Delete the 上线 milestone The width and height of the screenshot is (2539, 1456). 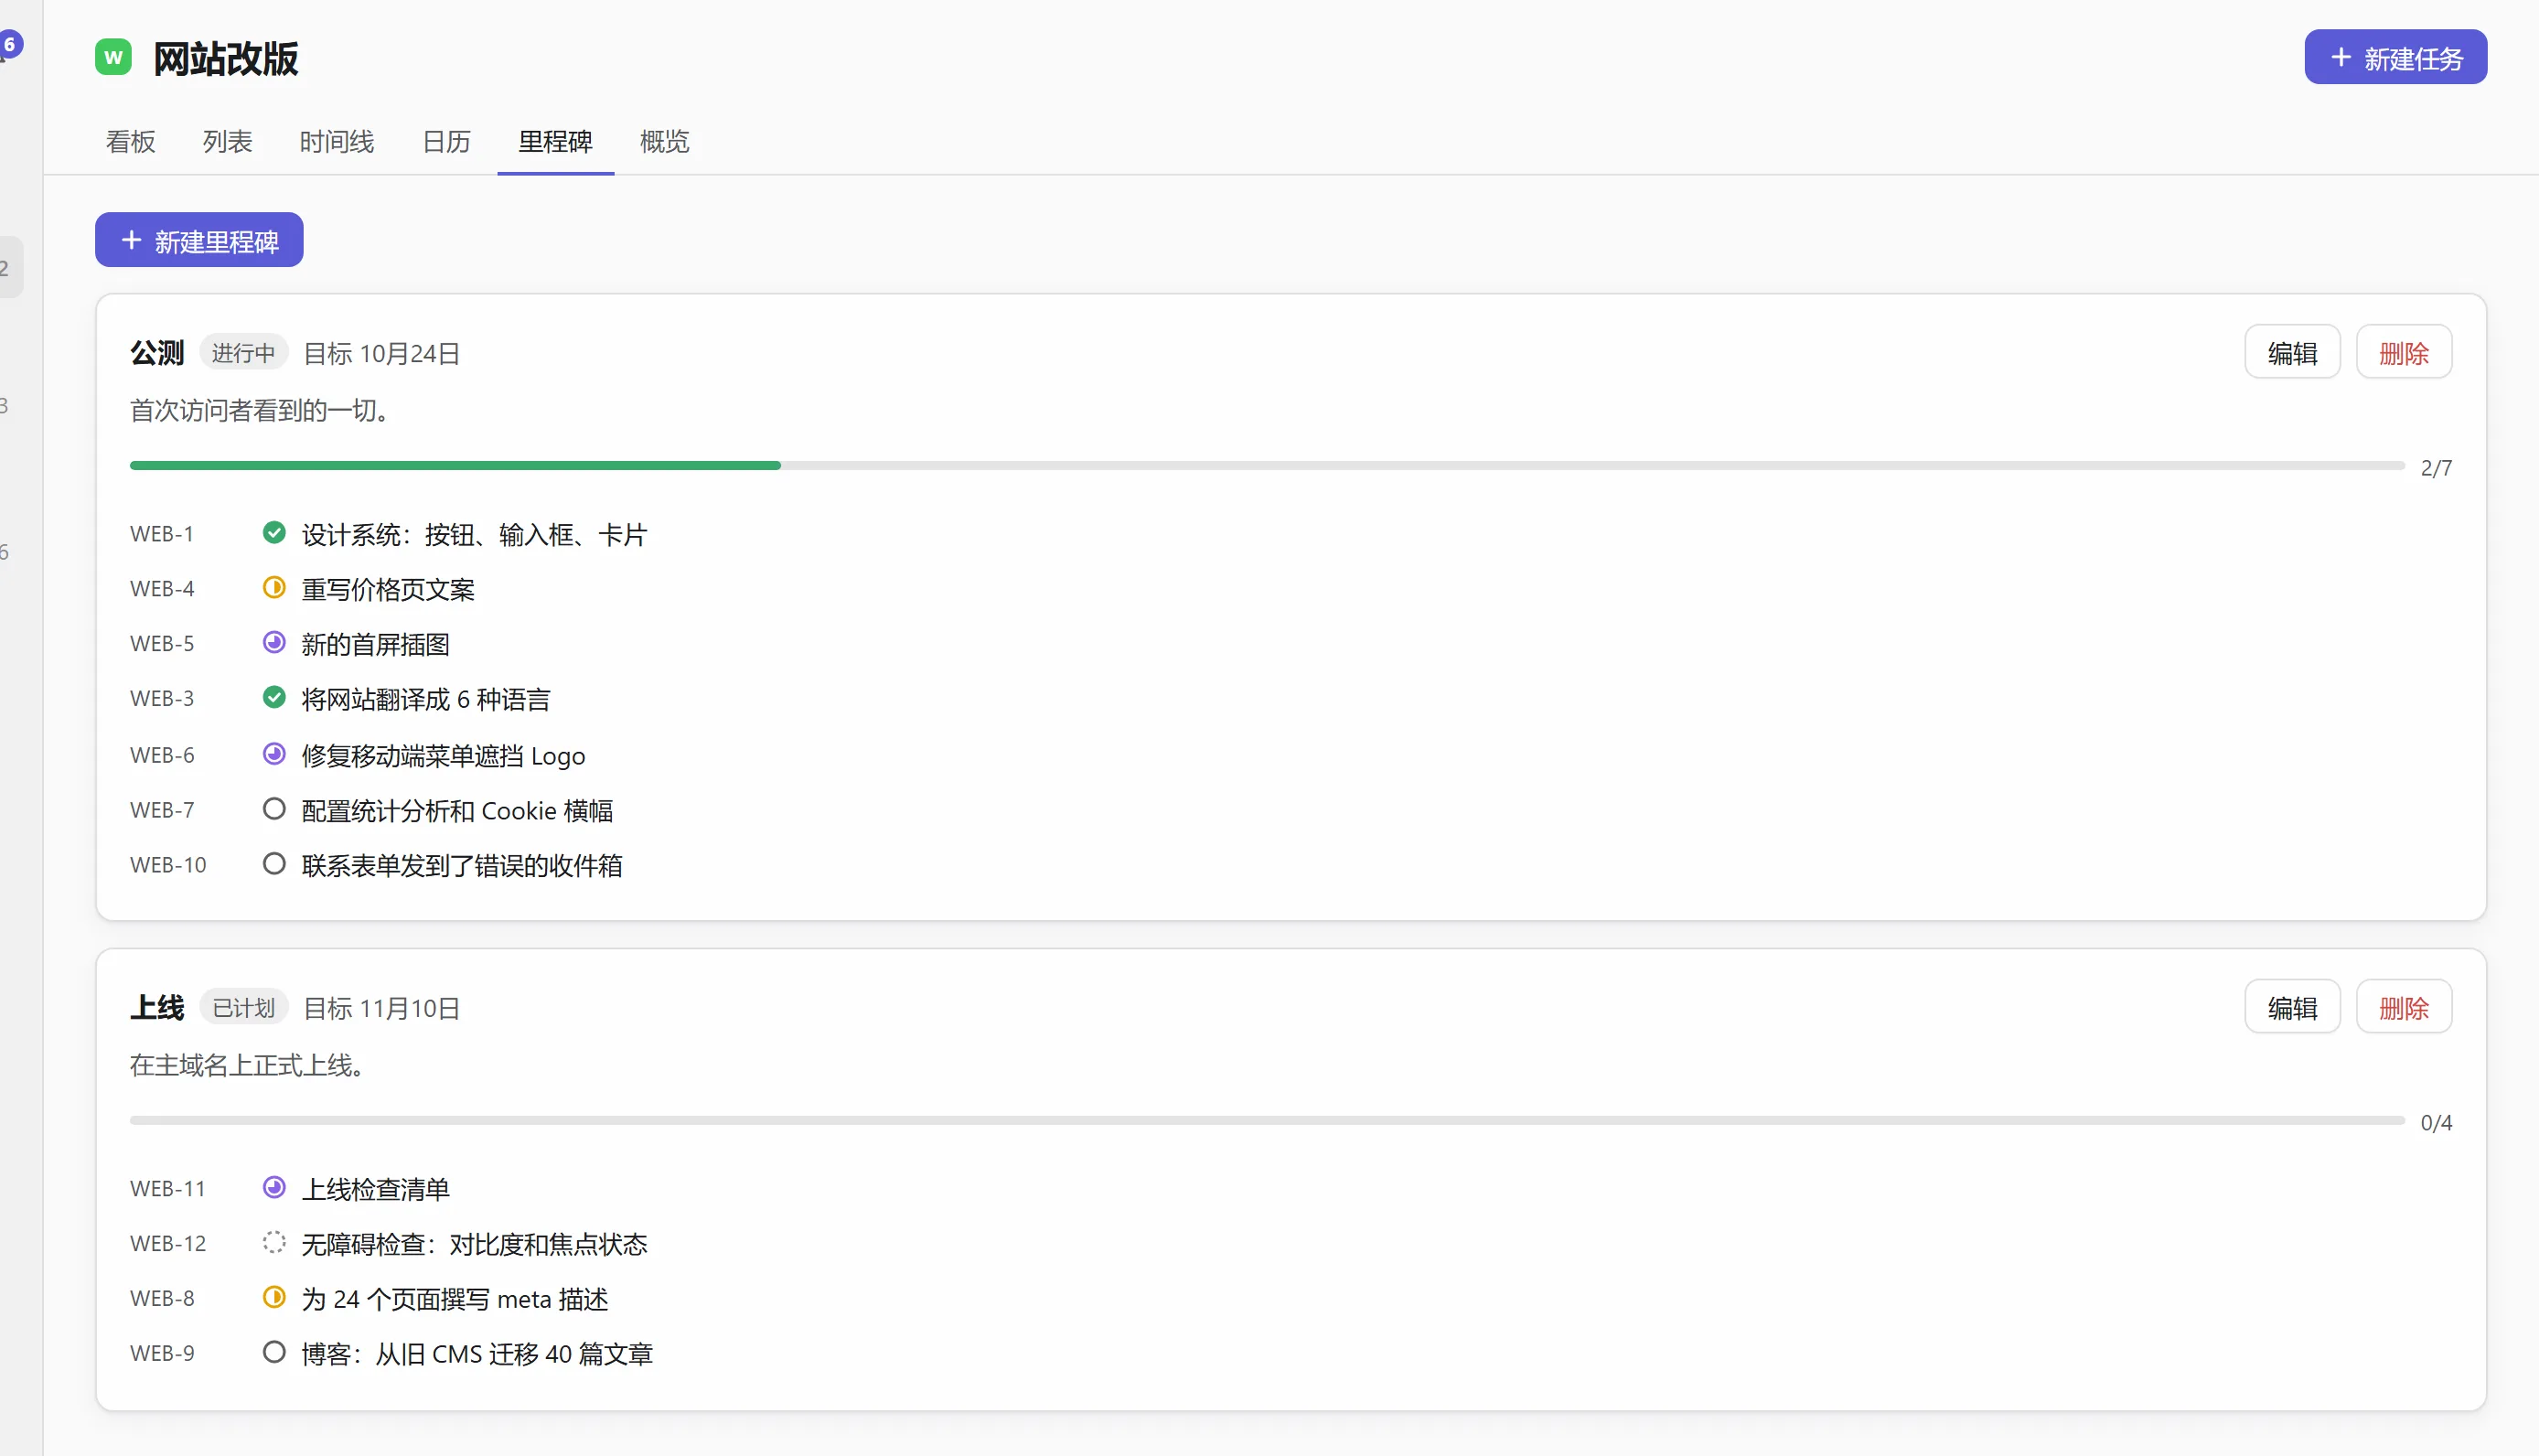2404,1007
